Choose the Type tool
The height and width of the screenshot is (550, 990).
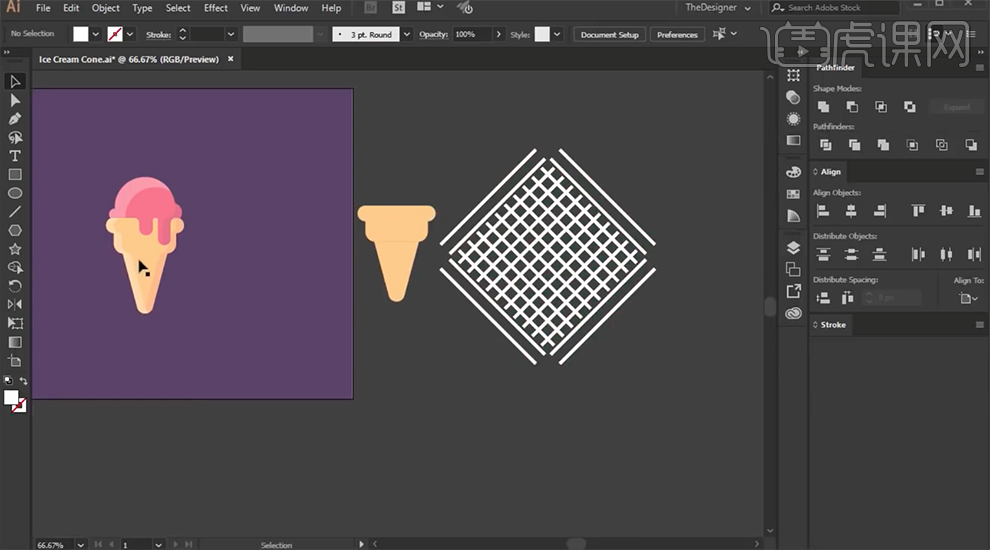tap(15, 156)
